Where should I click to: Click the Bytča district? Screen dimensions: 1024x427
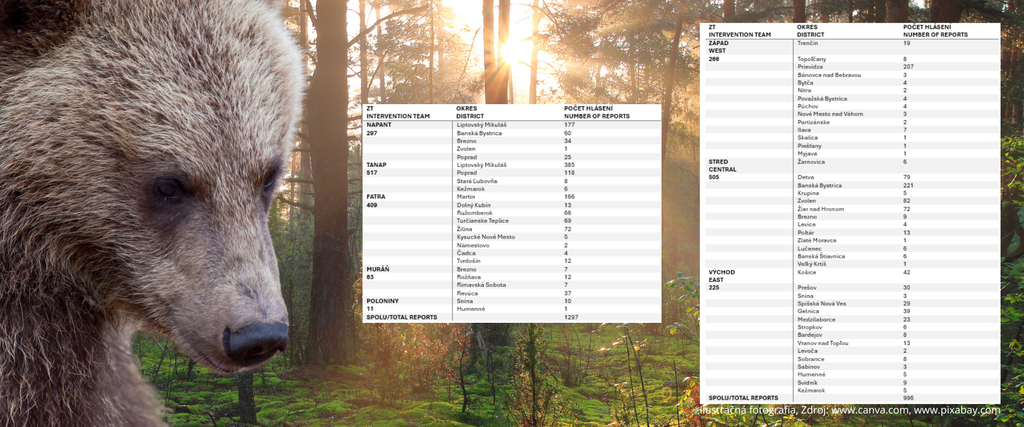pyautogui.click(x=805, y=83)
